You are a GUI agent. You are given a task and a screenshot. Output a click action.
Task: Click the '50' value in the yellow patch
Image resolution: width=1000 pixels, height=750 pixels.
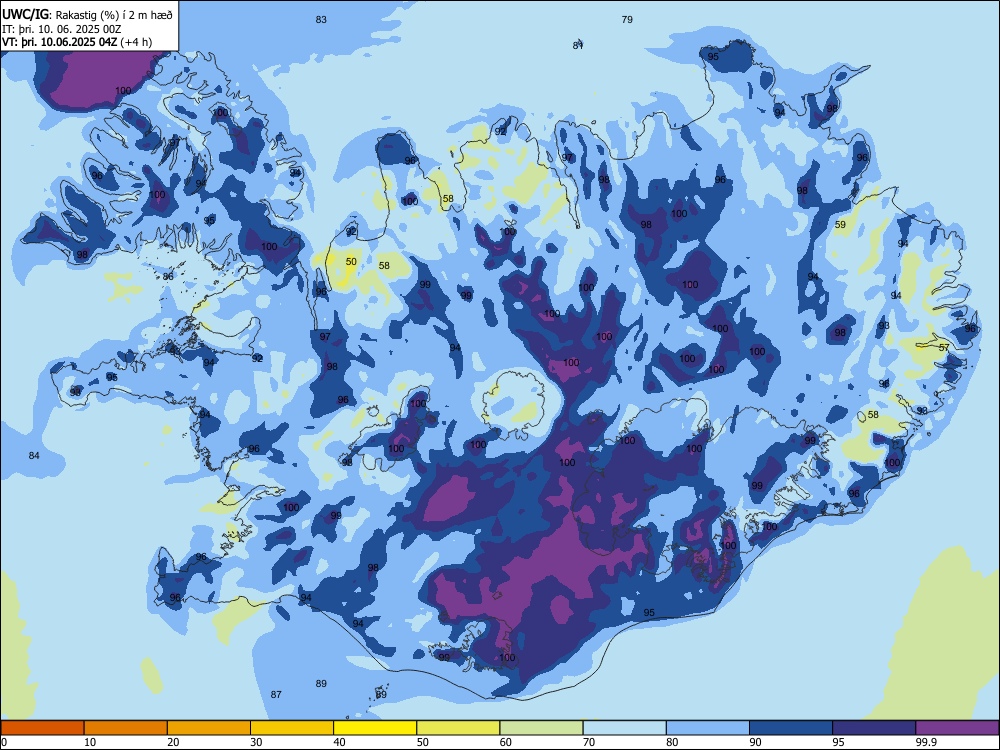click(x=351, y=261)
